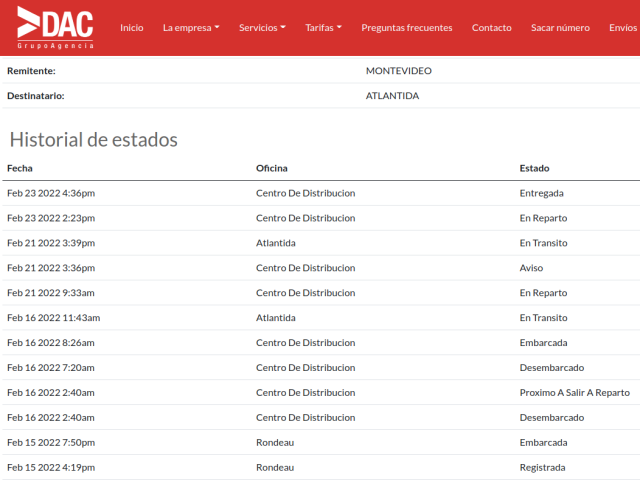Select date Feb 21 2022 9:33am
The image size is (640, 492).
click(51, 293)
